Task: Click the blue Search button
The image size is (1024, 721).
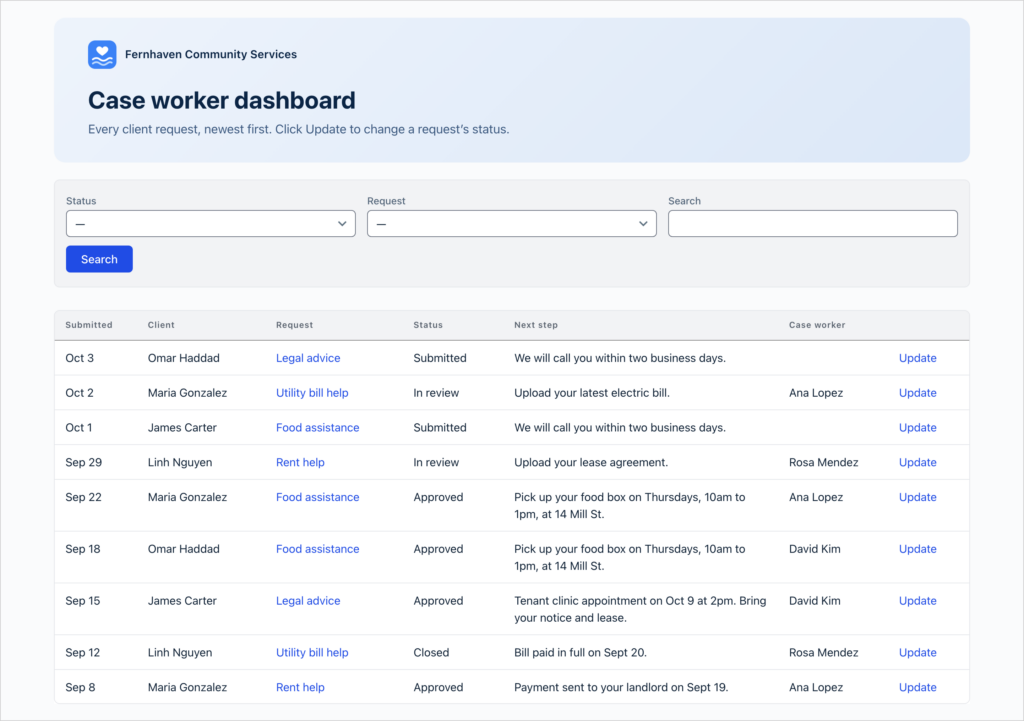Action: (x=99, y=259)
